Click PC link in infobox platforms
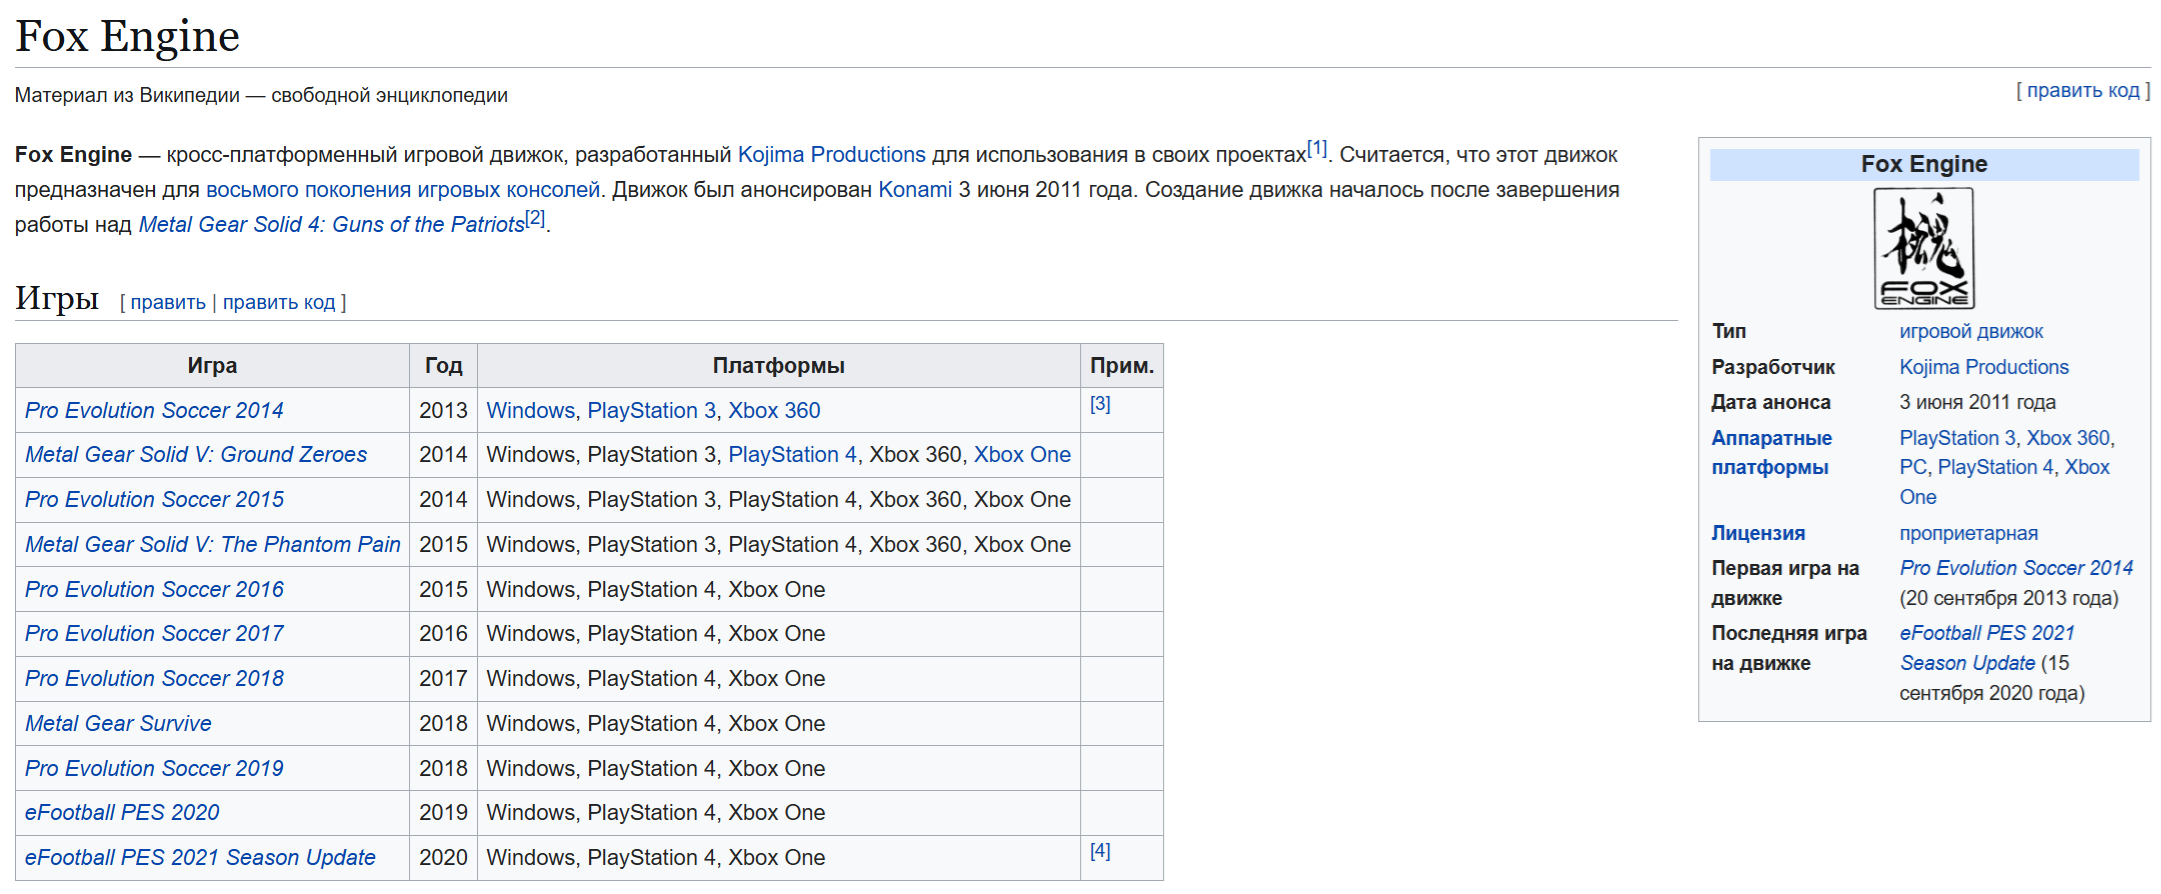Screen dimensions: 2161x894 pyautogui.click(x=1912, y=468)
